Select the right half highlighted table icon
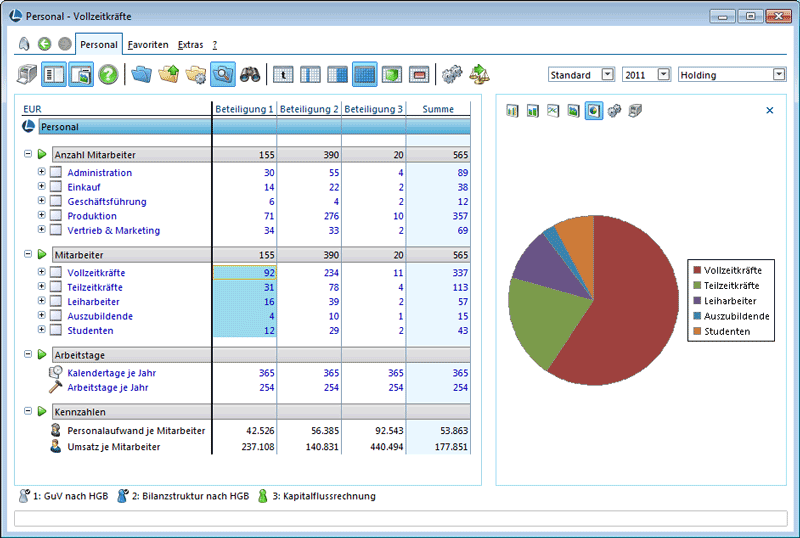 pos(337,75)
